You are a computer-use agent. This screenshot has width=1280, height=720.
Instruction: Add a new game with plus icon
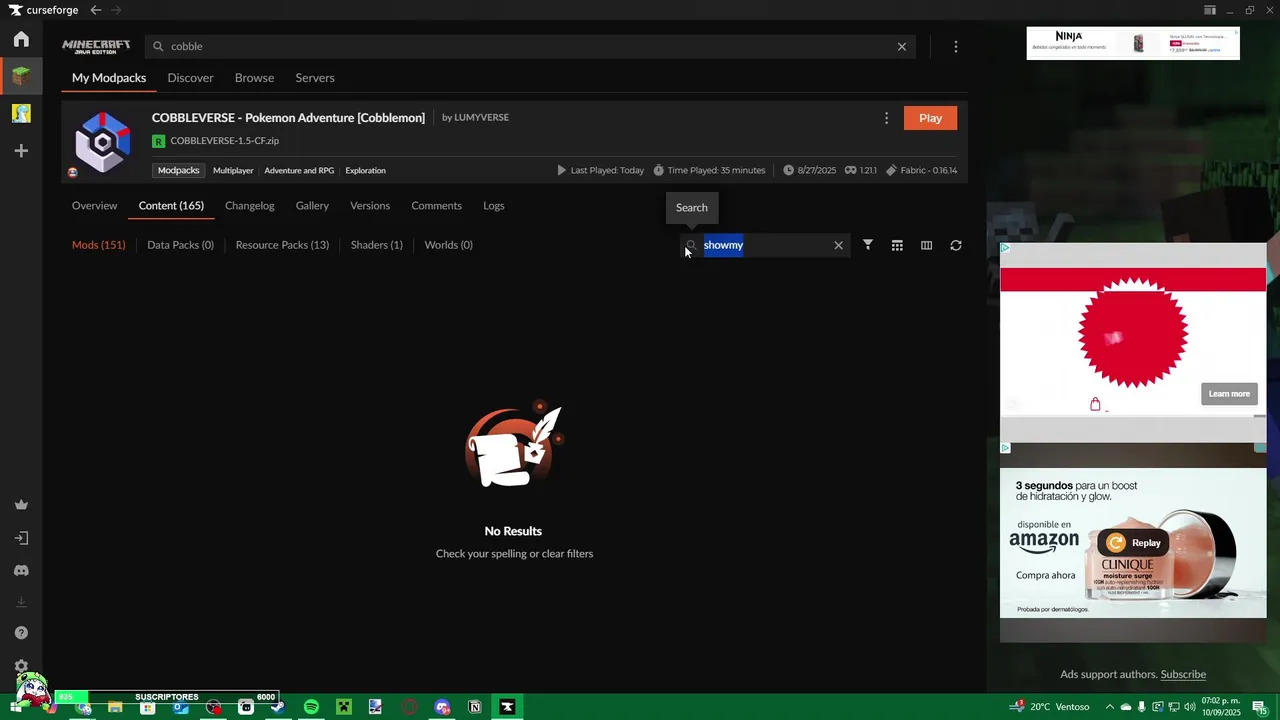[x=21, y=151]
